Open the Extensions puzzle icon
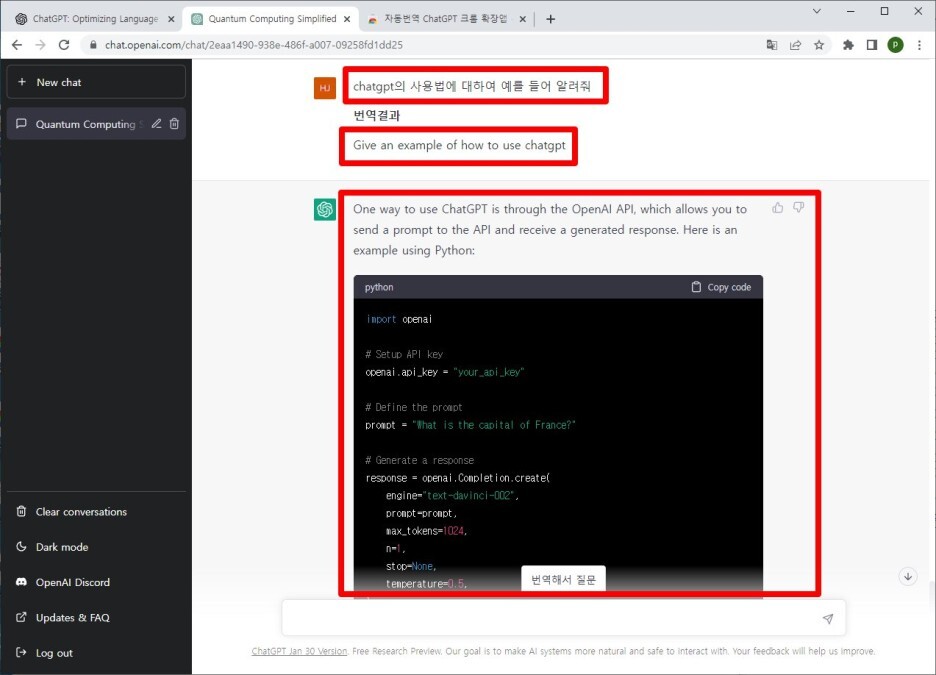Viewport: 936px width, 675px height. [848, 45]
